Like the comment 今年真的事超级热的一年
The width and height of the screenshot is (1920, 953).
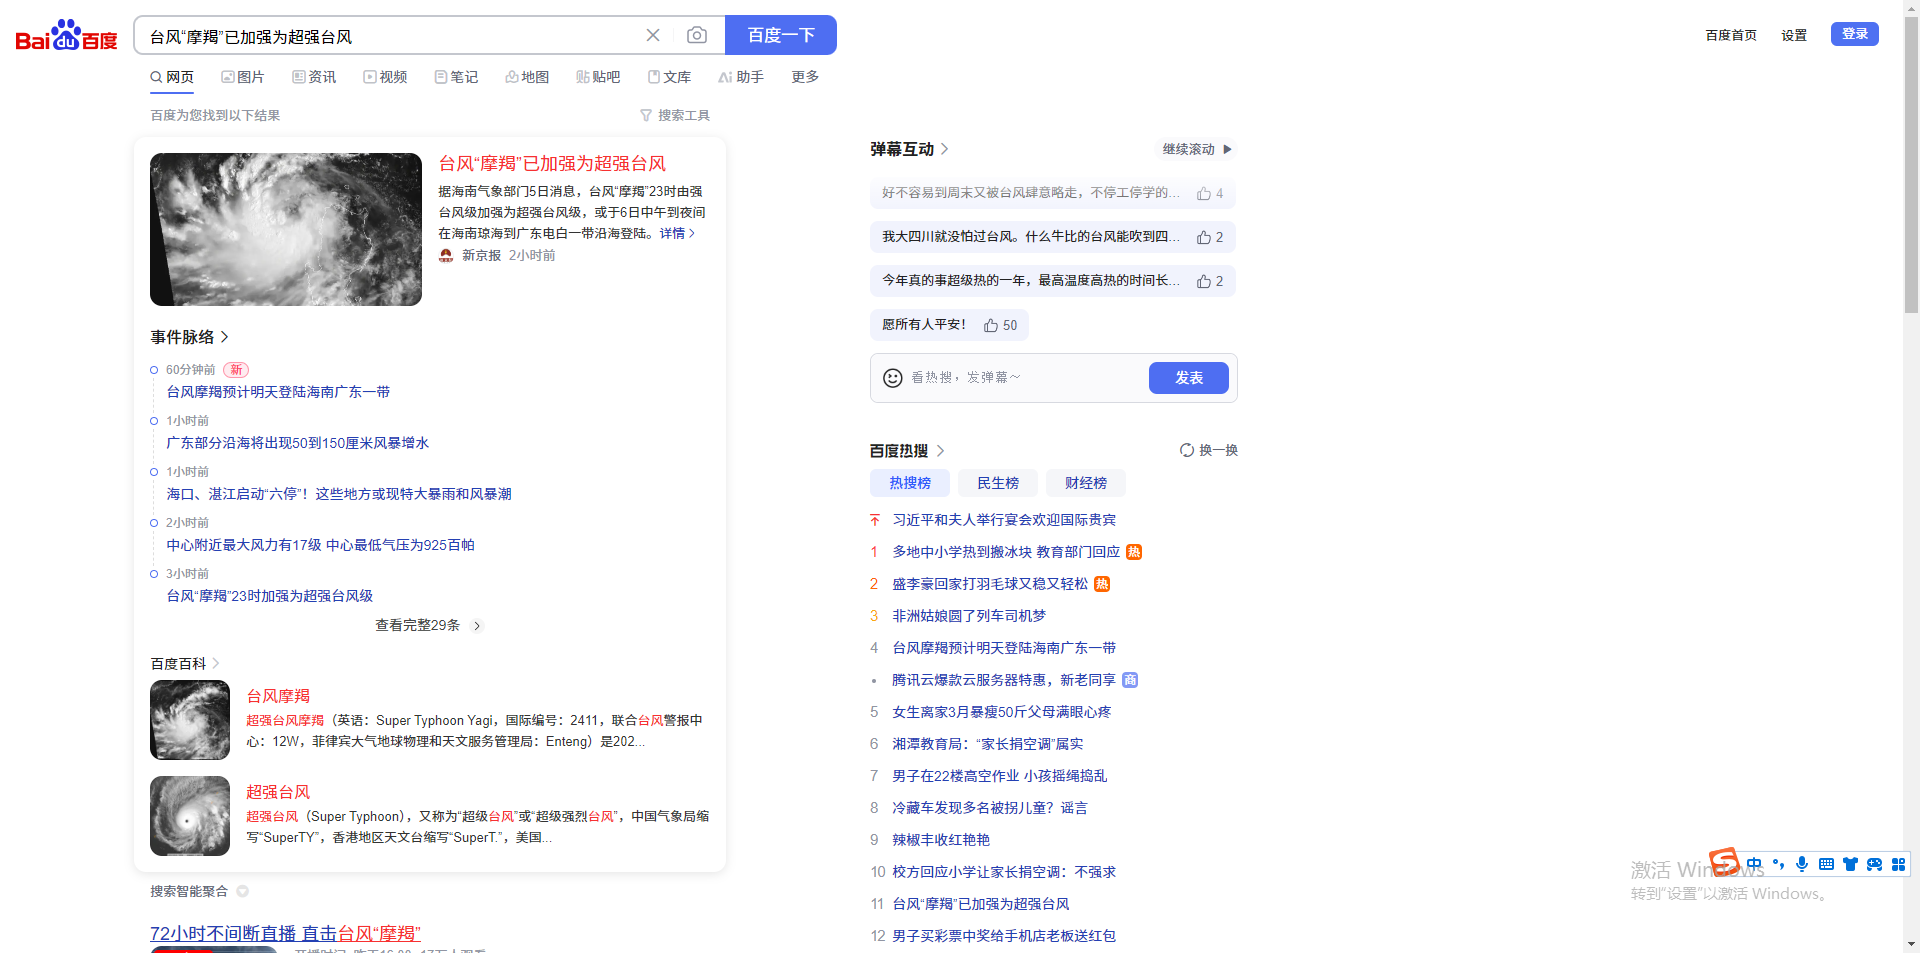click(x=1204, y=282)
